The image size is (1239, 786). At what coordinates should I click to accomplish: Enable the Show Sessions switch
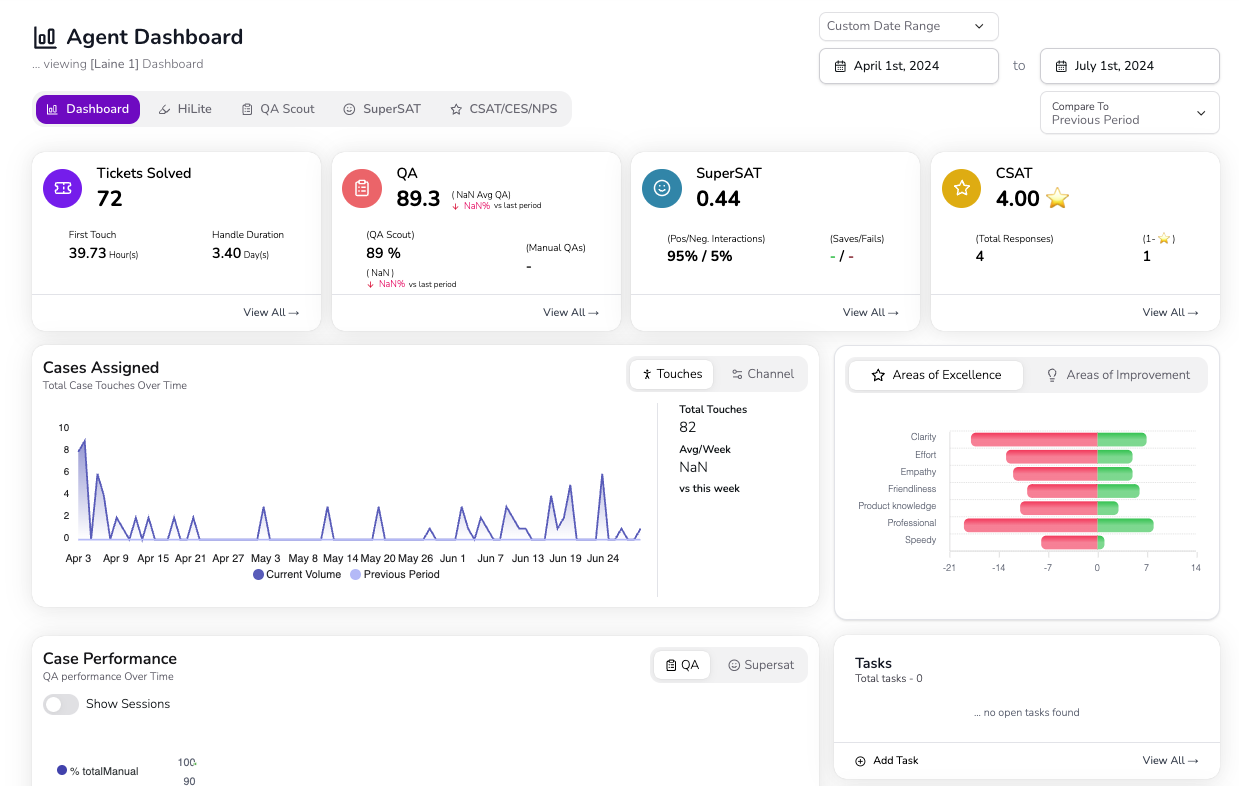coord(61,704)
